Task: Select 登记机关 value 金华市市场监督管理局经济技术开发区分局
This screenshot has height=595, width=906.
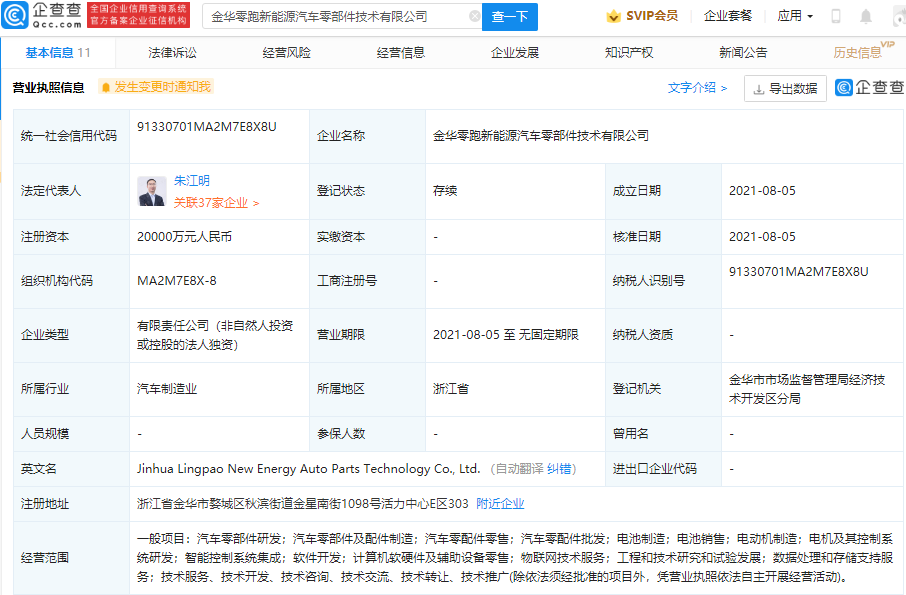Action: [x=807, y=389]
